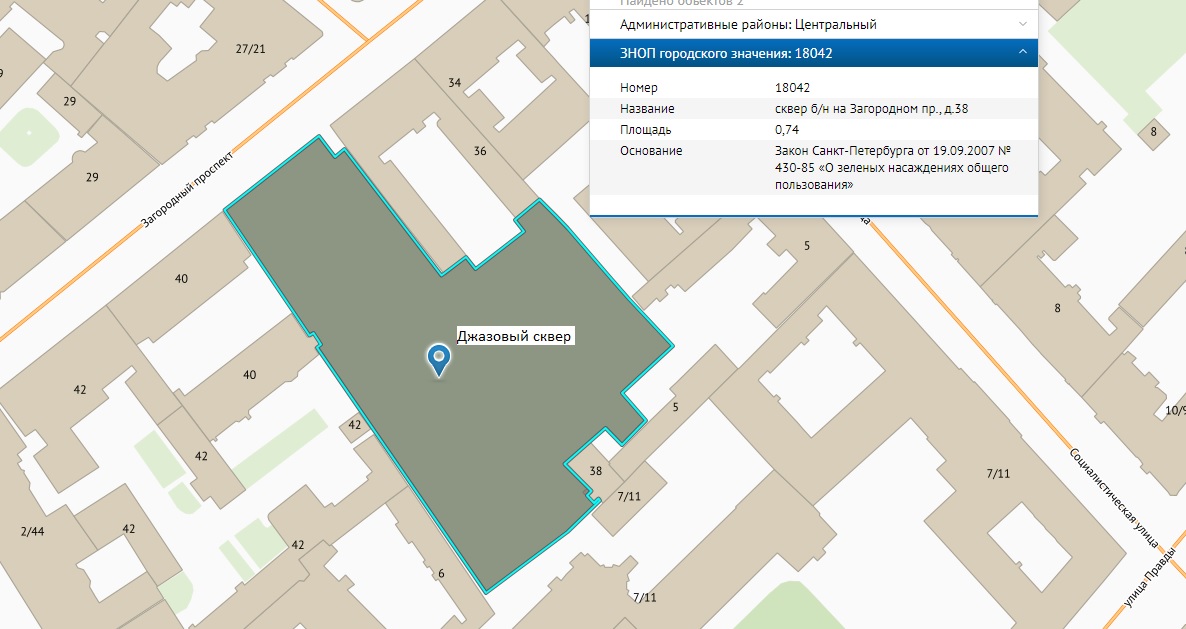Click the Основание law text entry
The height and width of the screenshot is (629, 1186).
[x=892, y=167]
